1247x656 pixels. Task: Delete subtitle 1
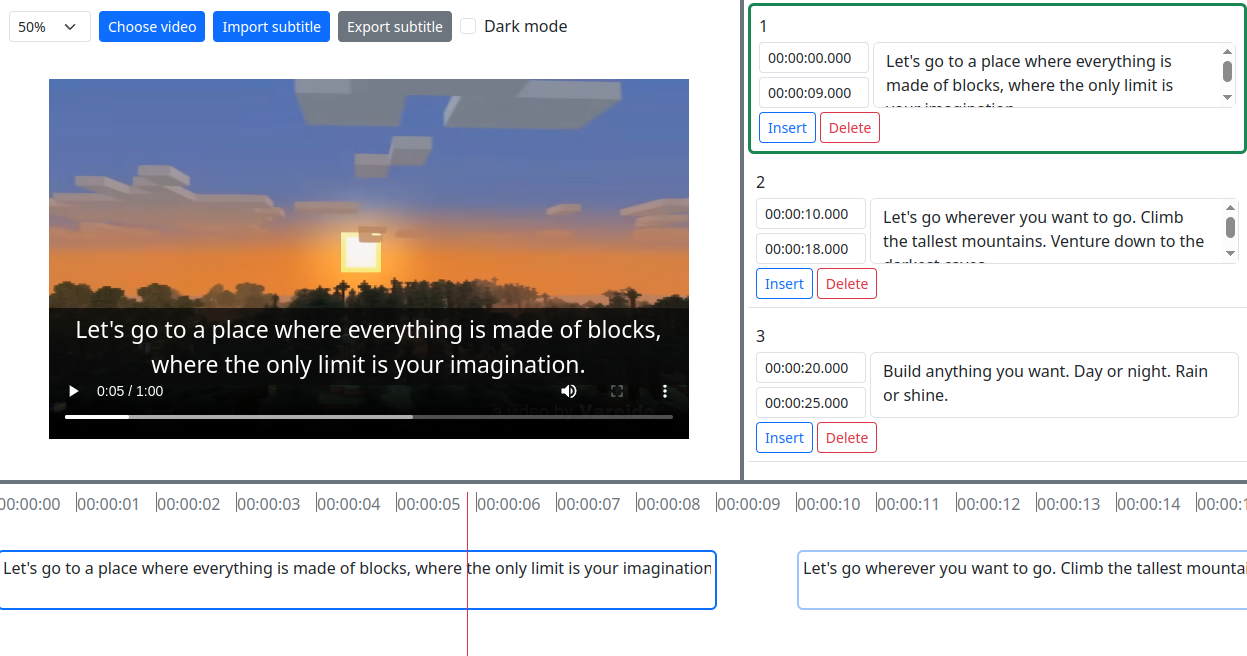coord(850,128)
